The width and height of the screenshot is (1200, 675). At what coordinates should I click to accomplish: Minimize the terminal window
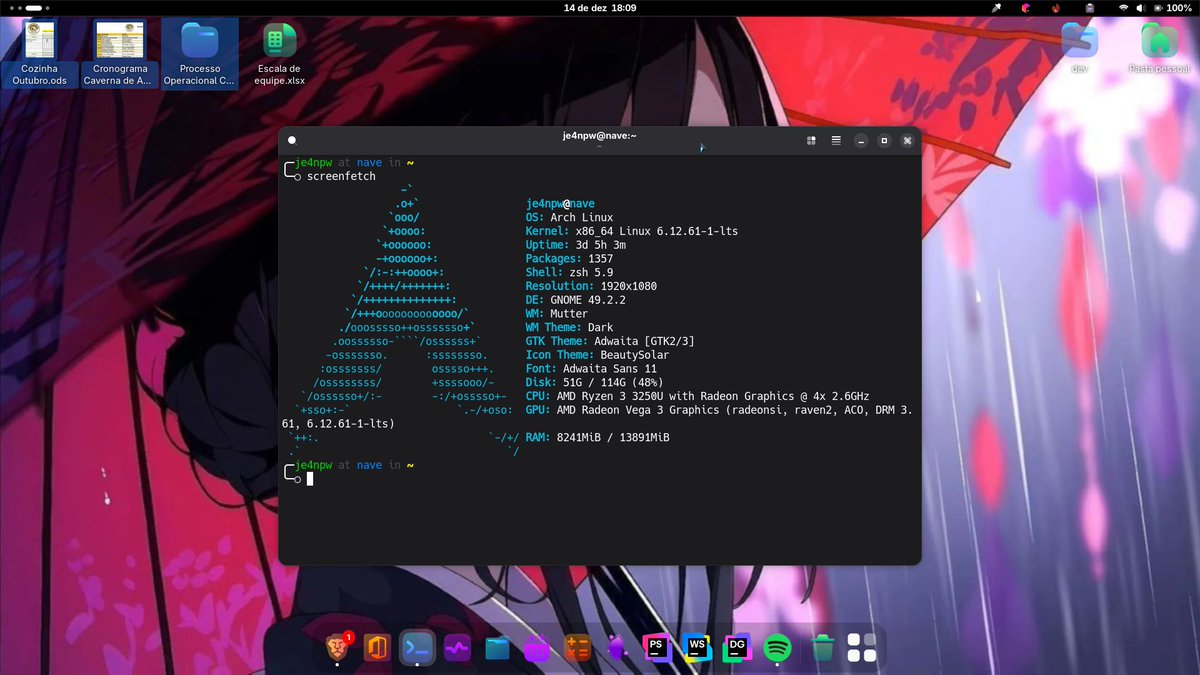860,141
